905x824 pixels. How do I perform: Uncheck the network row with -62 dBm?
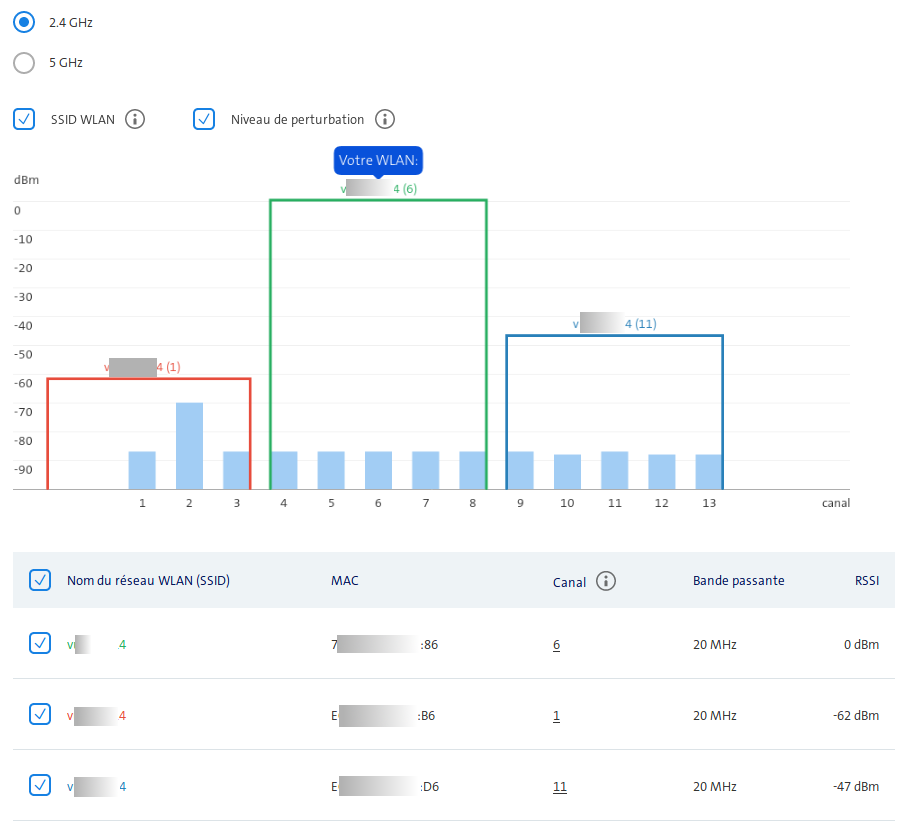[x=40, y=714]
